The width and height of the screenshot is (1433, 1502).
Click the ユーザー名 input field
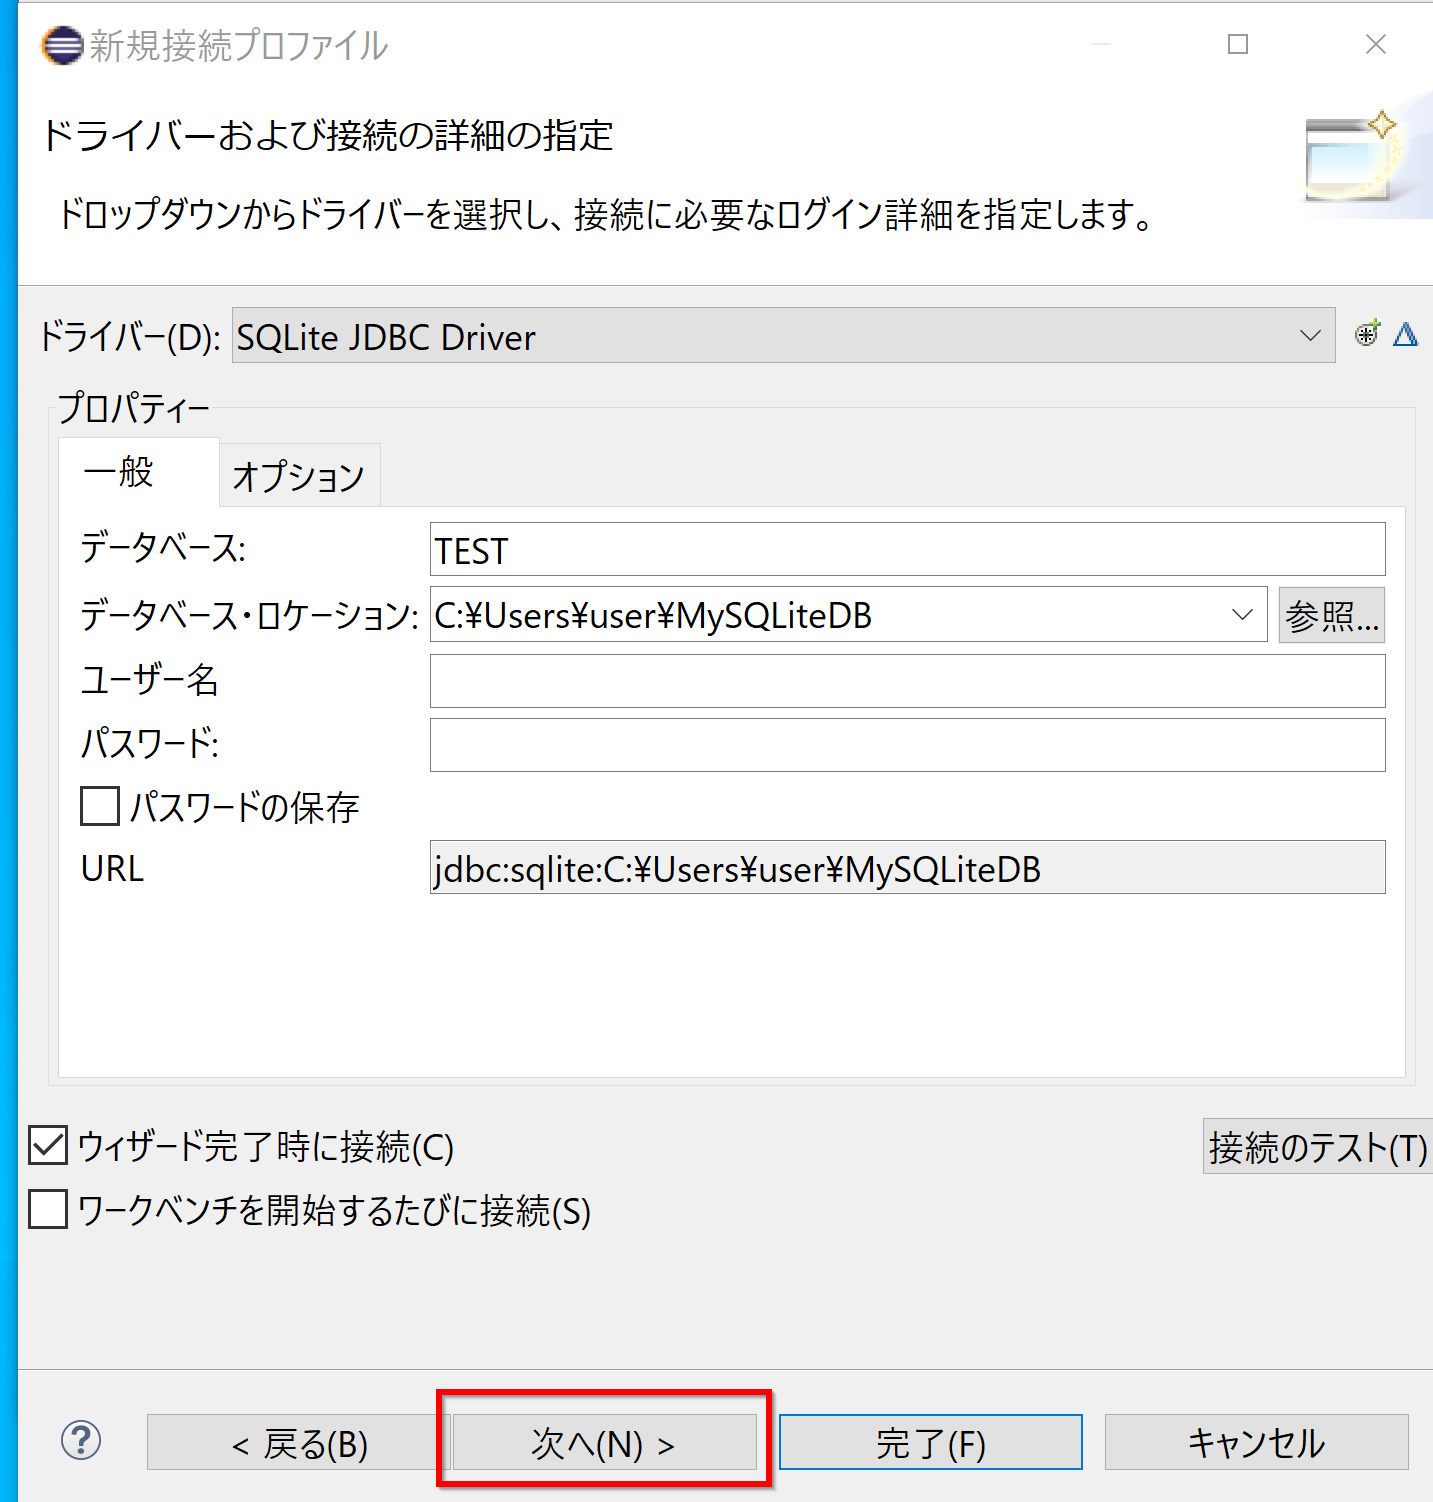(x=907, y=681)
